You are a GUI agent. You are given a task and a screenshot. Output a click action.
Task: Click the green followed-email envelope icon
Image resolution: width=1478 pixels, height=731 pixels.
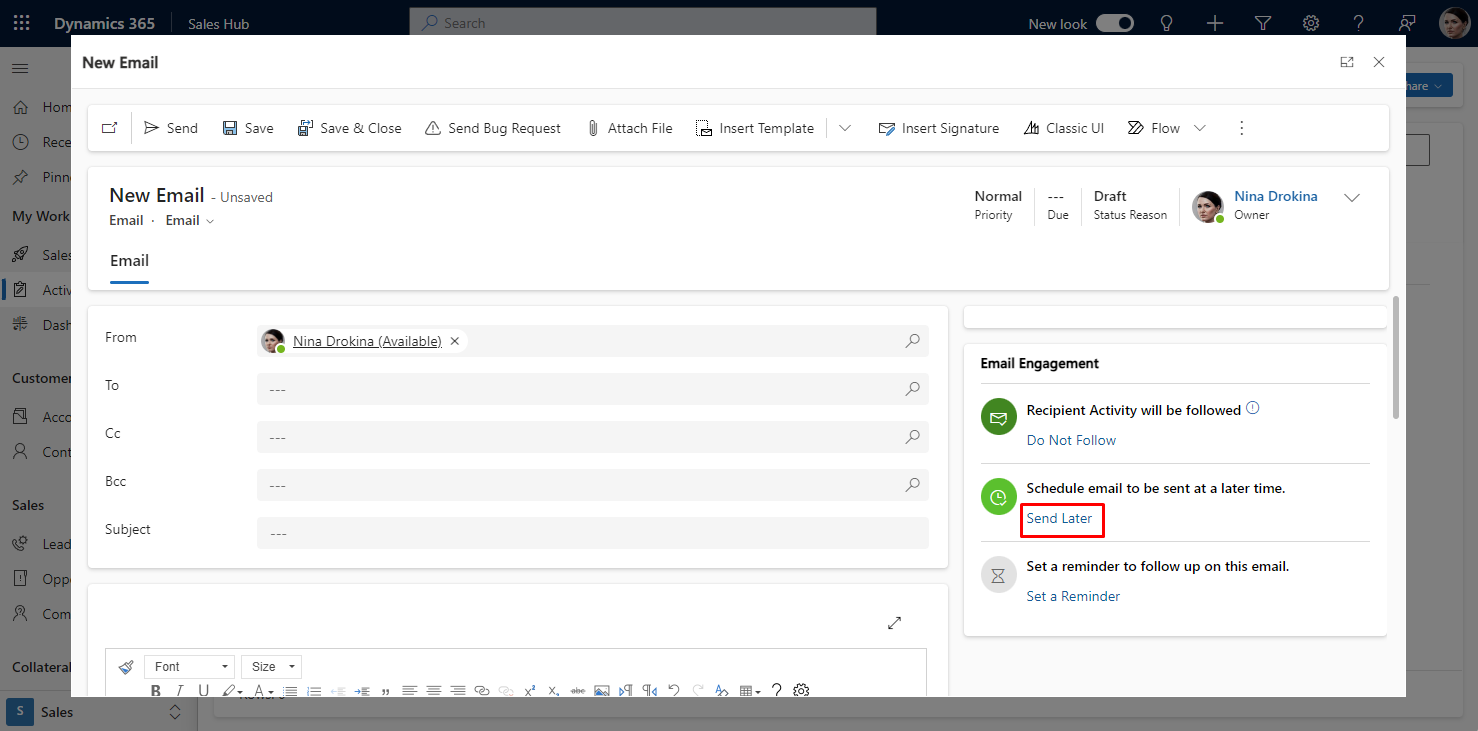(x=998, y=419)
